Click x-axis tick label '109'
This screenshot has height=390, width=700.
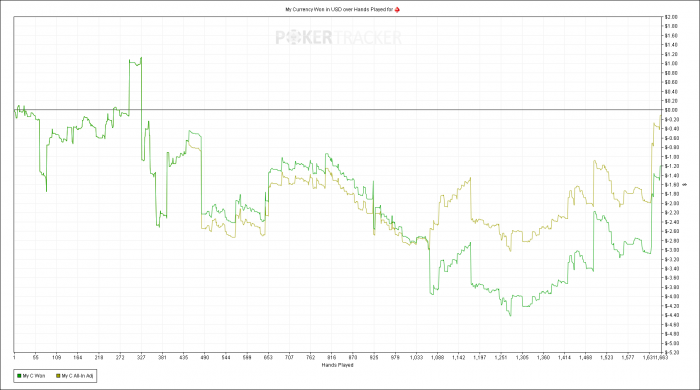click(57, 357)
